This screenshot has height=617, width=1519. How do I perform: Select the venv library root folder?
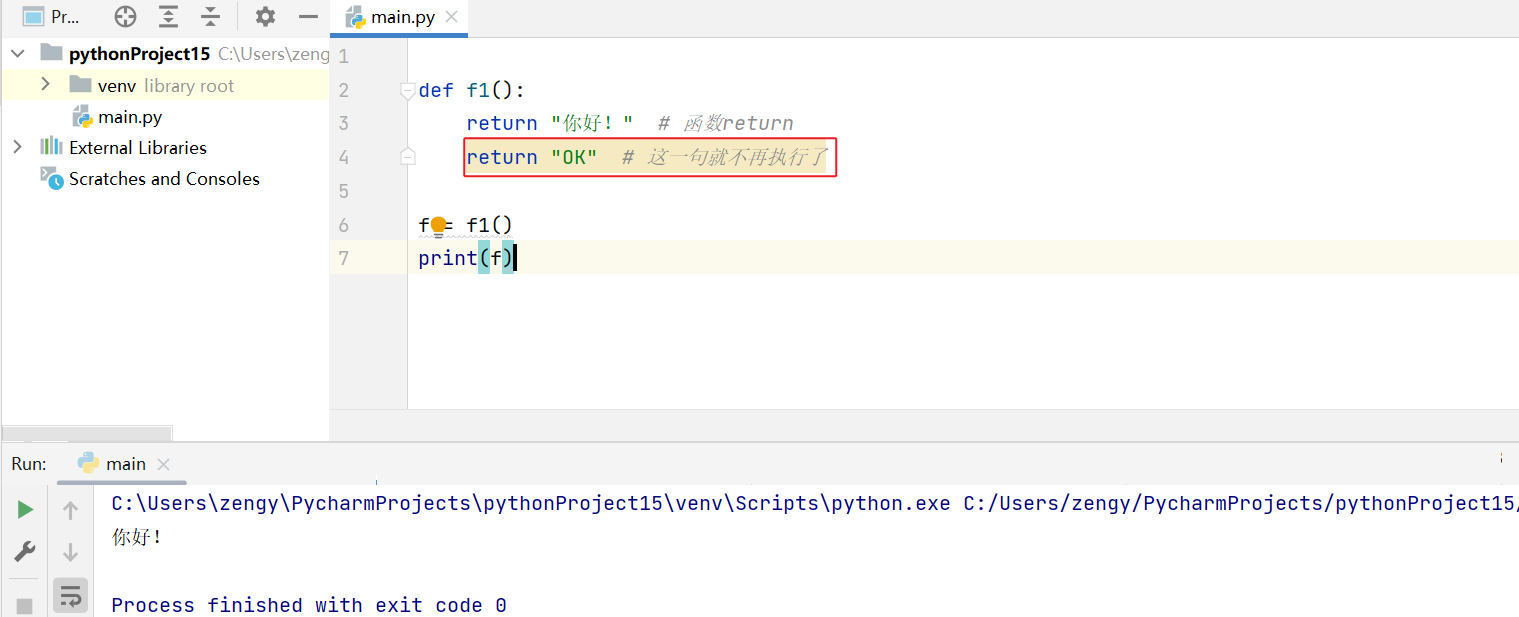click(x=165, y=86)
